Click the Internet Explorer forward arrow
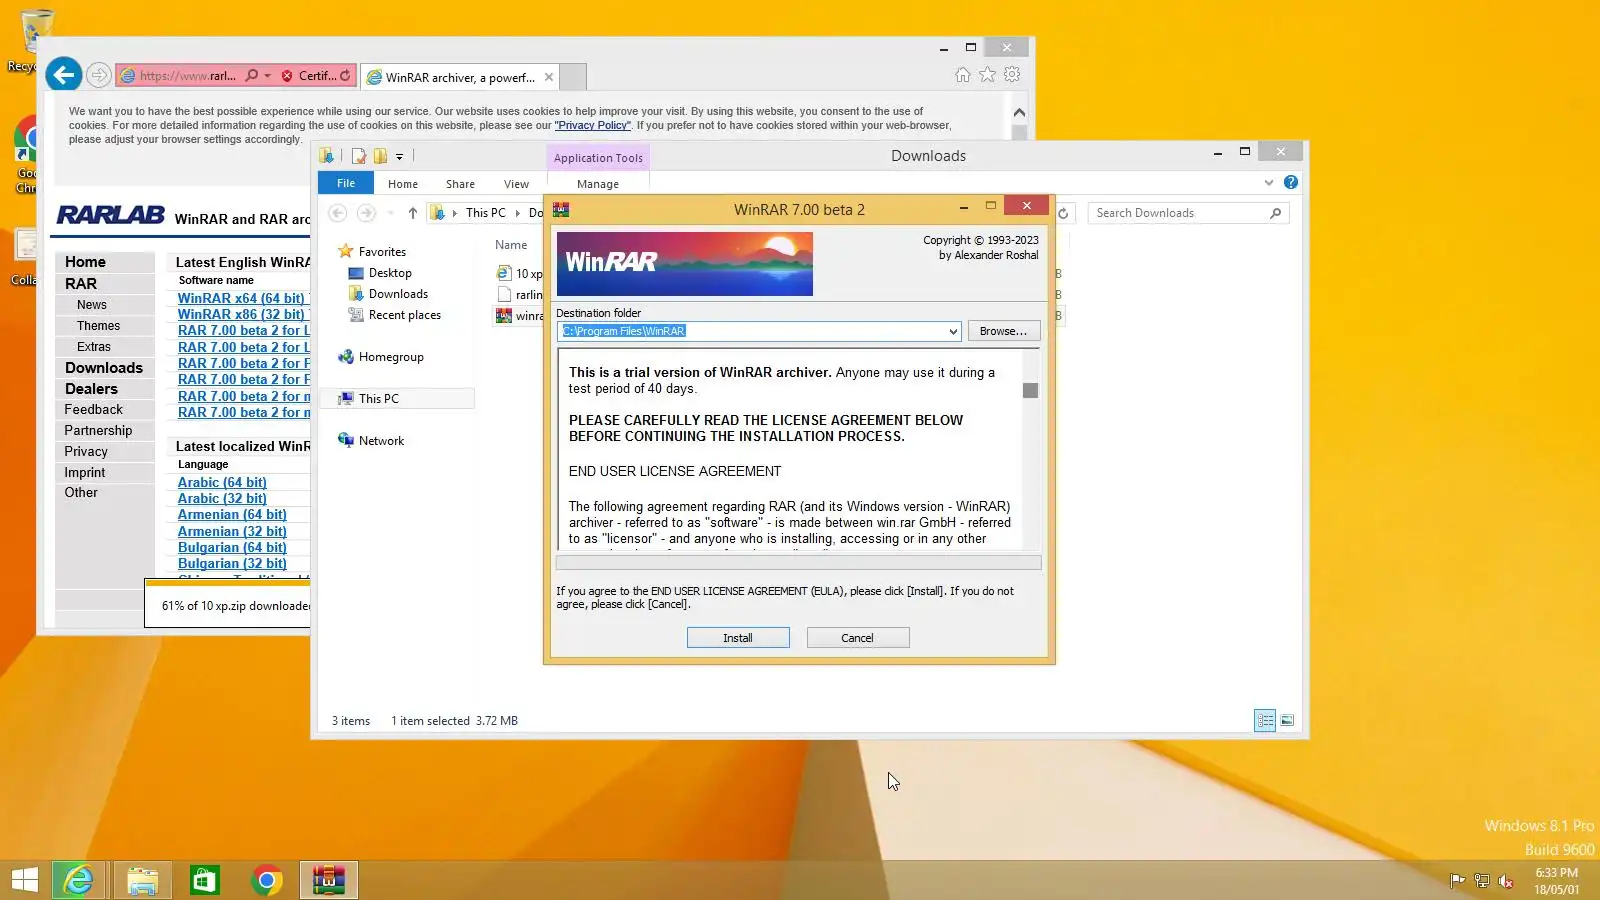The image size is (1600, 900). point(98,75)
